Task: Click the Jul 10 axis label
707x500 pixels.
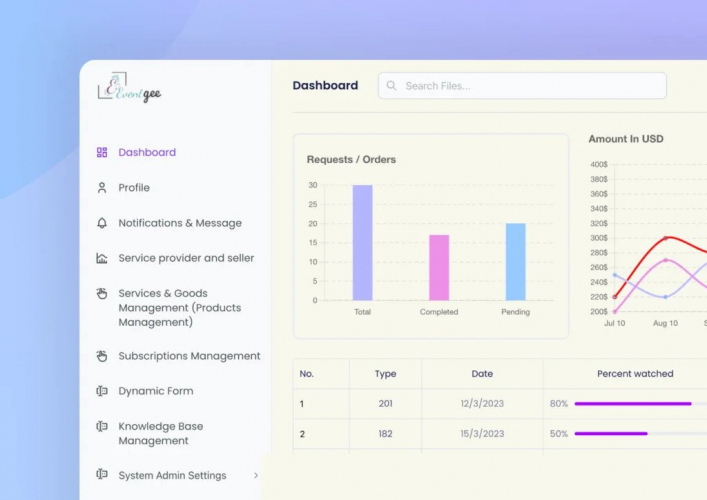Action: pyautogui.click(x=615, y=323)
